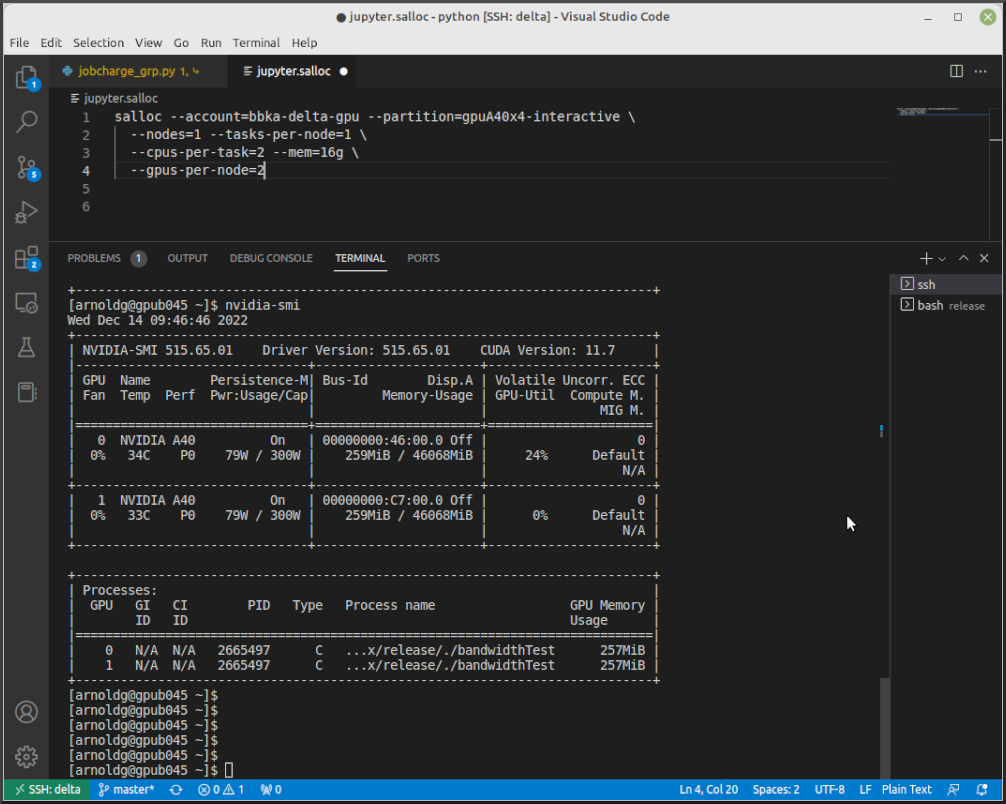Switch to the jobcharge_grp.py editor tab
The image size is (1006, 804).
coord(126,71)
